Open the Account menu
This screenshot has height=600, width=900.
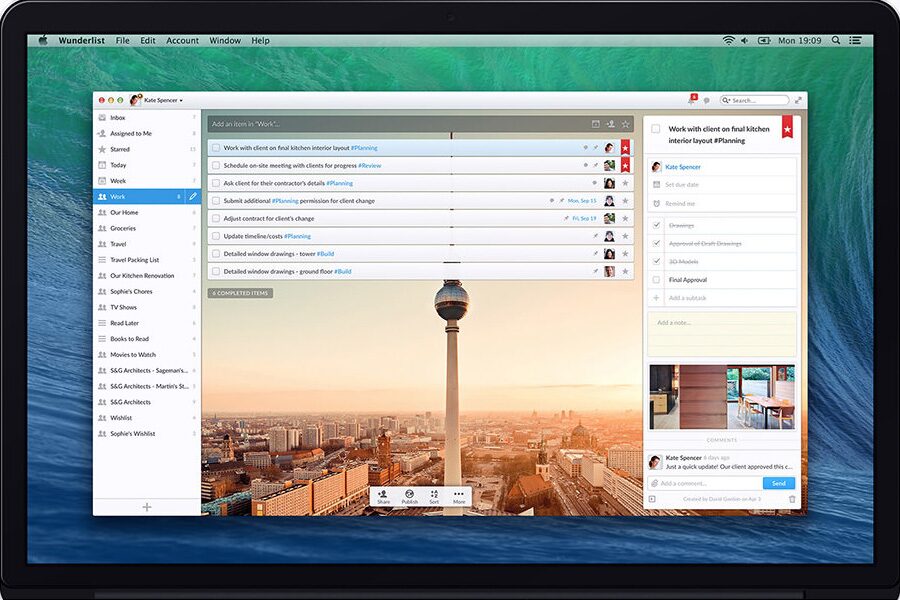(x=183, y=40)
